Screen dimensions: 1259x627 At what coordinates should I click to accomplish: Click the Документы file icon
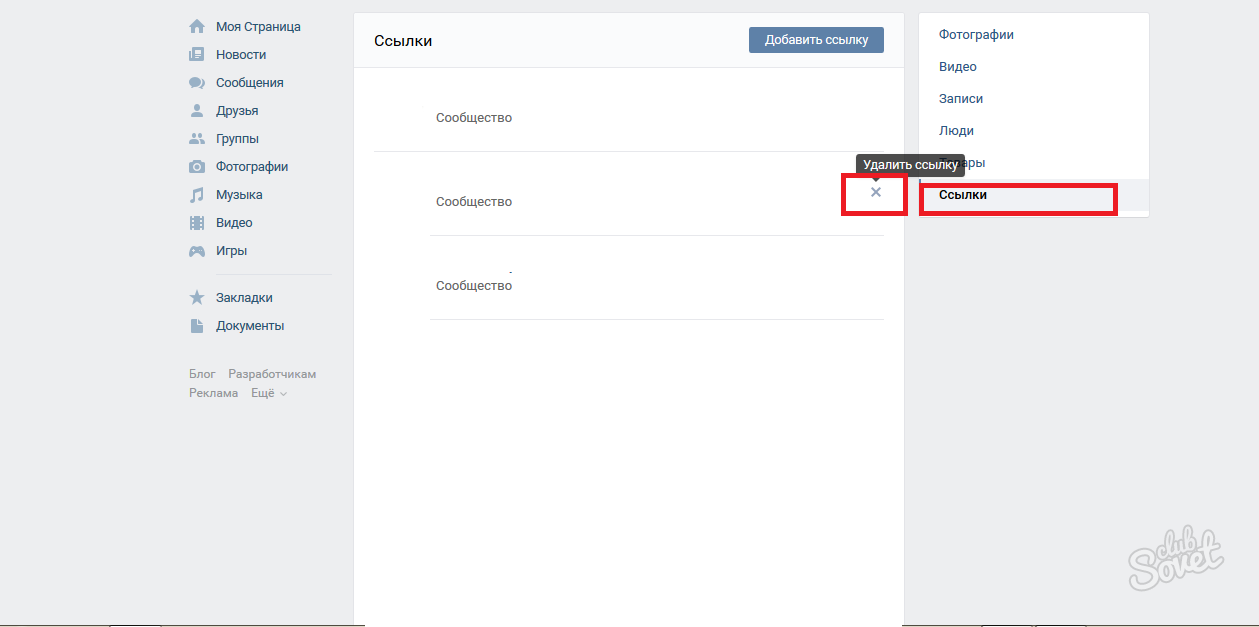coord(197,326)
